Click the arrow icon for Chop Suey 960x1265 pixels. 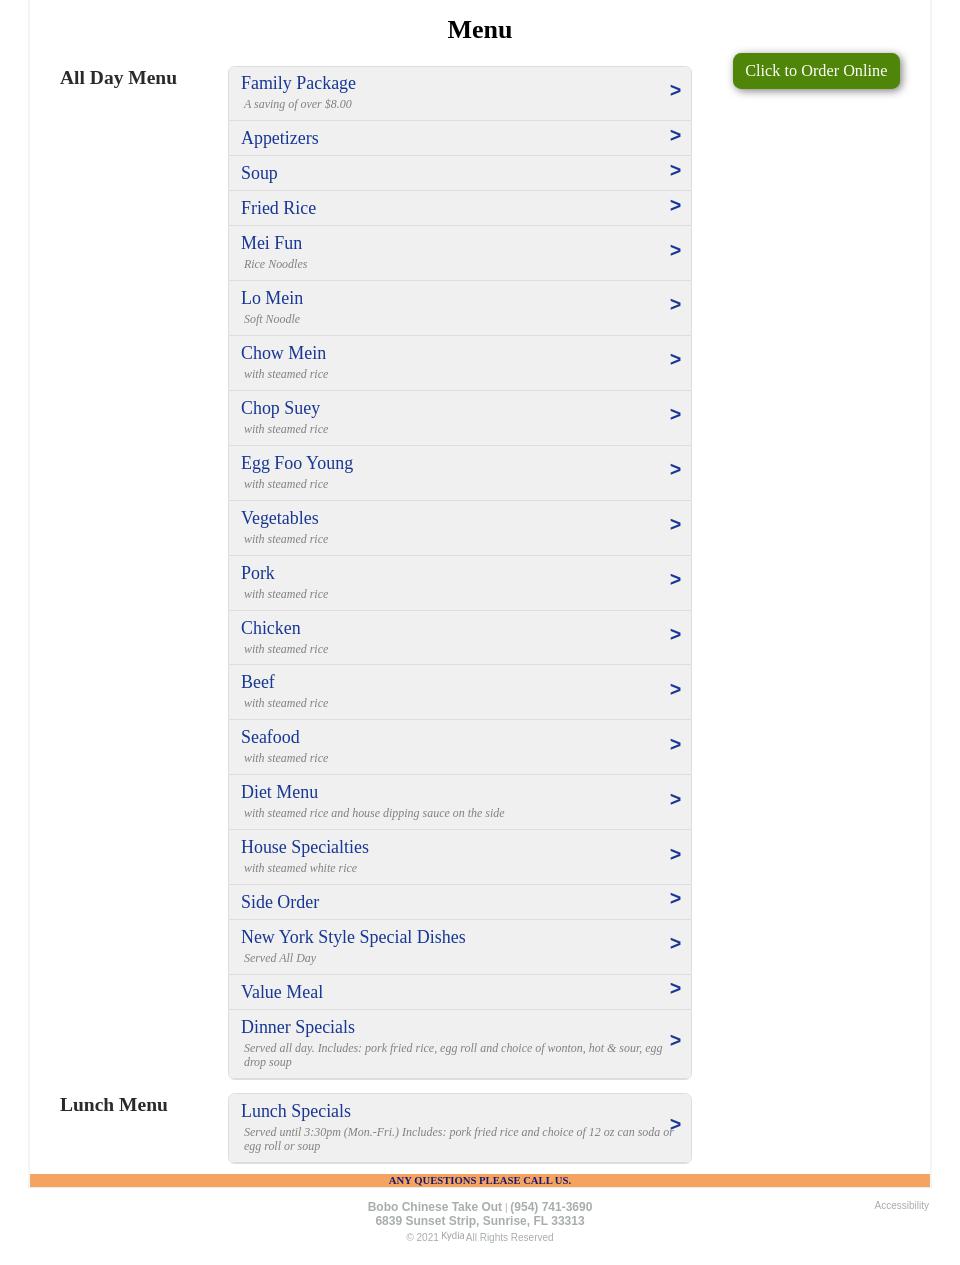tap(675, 415)
